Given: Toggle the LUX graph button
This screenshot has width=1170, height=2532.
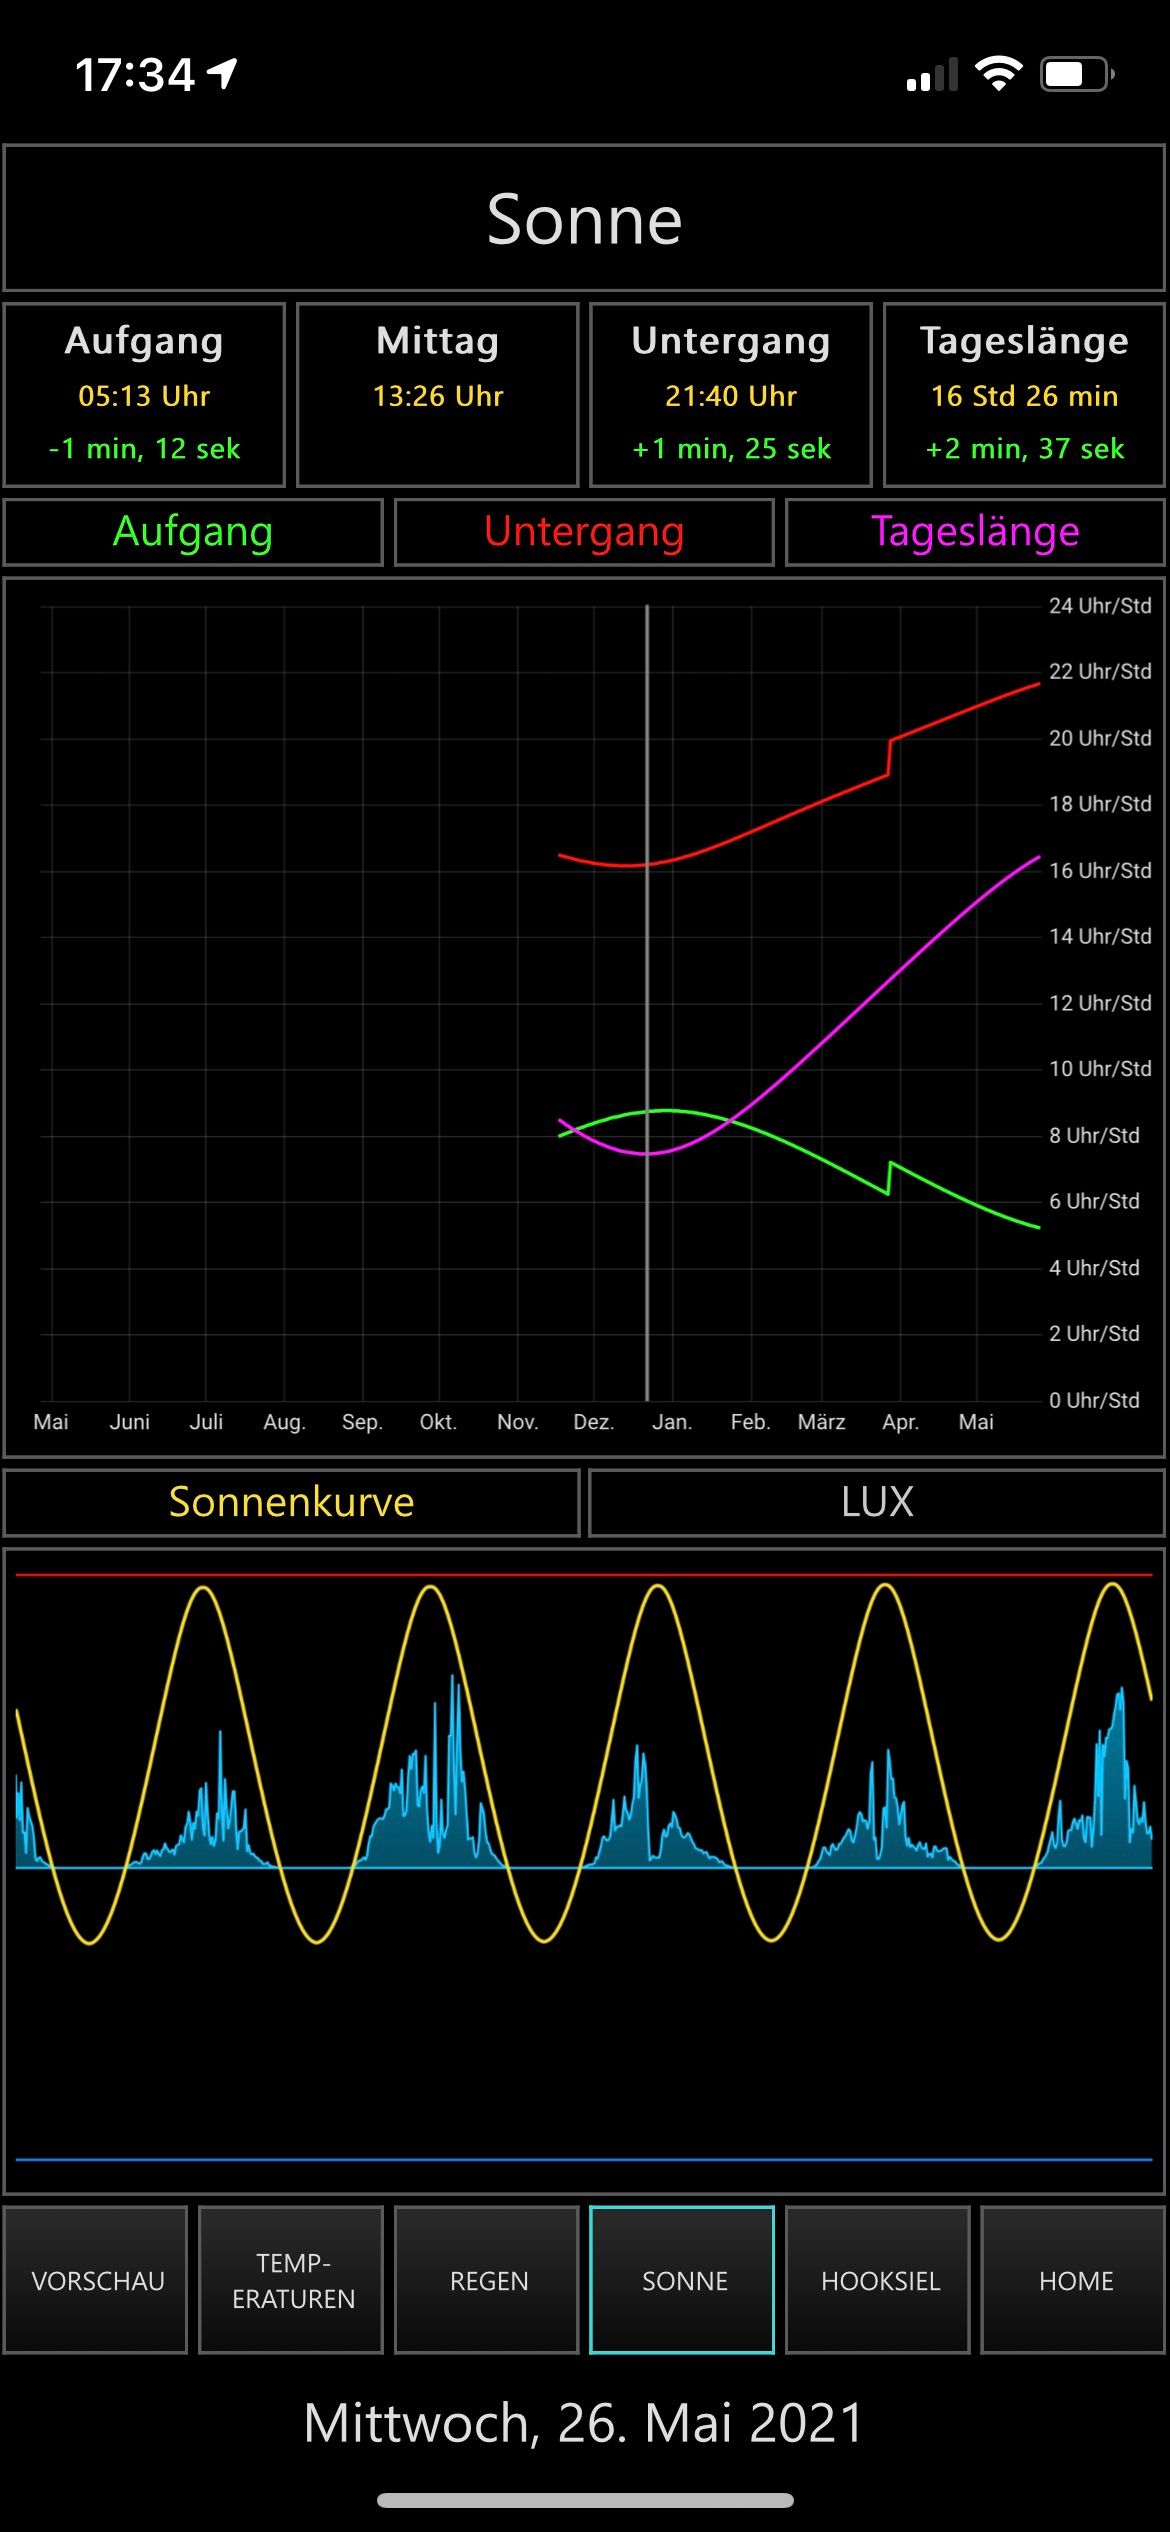Looking at the screenshot, I should [877, 1502].
